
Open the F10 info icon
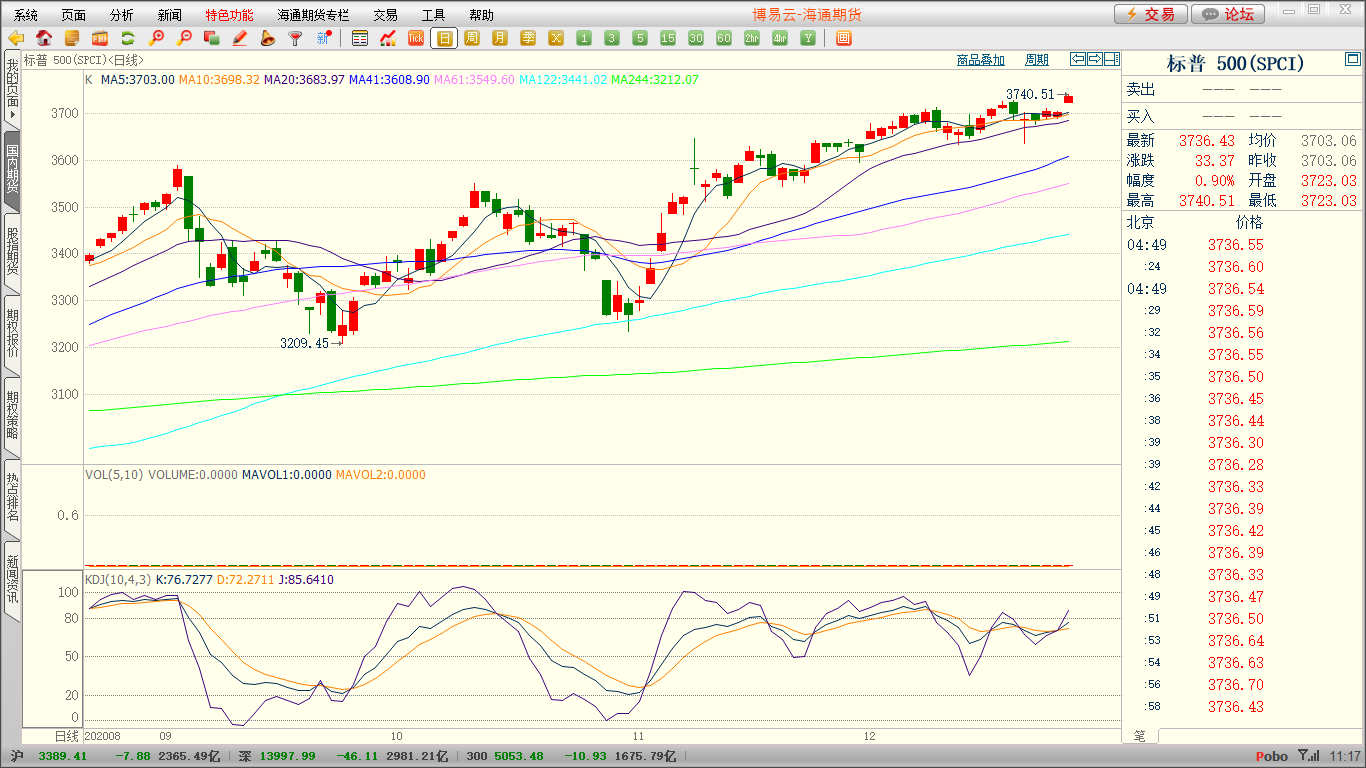(x=100, y=38)
